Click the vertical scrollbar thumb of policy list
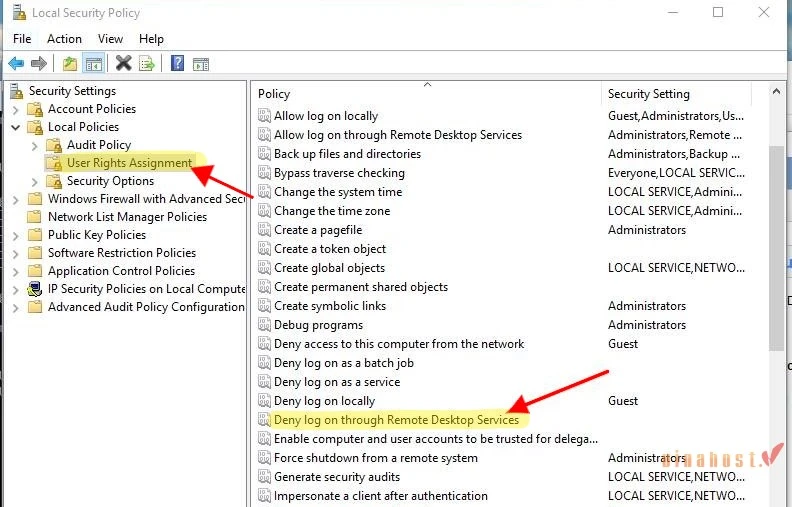 pyautogui.click(x=776, y=247)
